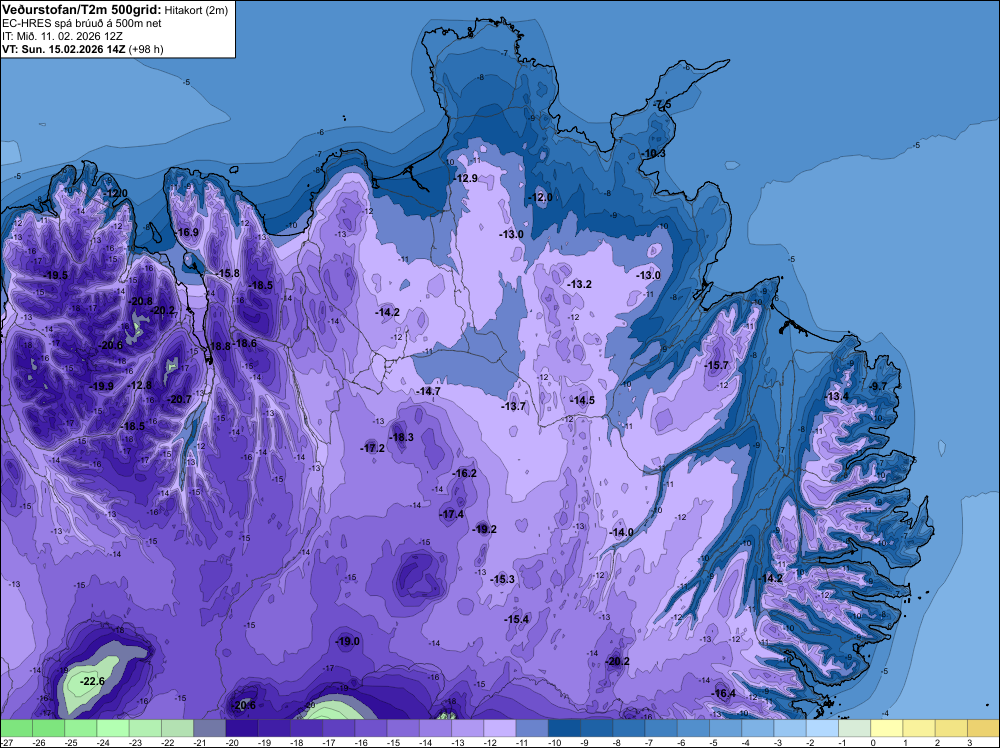The width and height of the screenshot is (1000, 748).
Task: Select the -20.8 temperature value
Action: point(140,301)
